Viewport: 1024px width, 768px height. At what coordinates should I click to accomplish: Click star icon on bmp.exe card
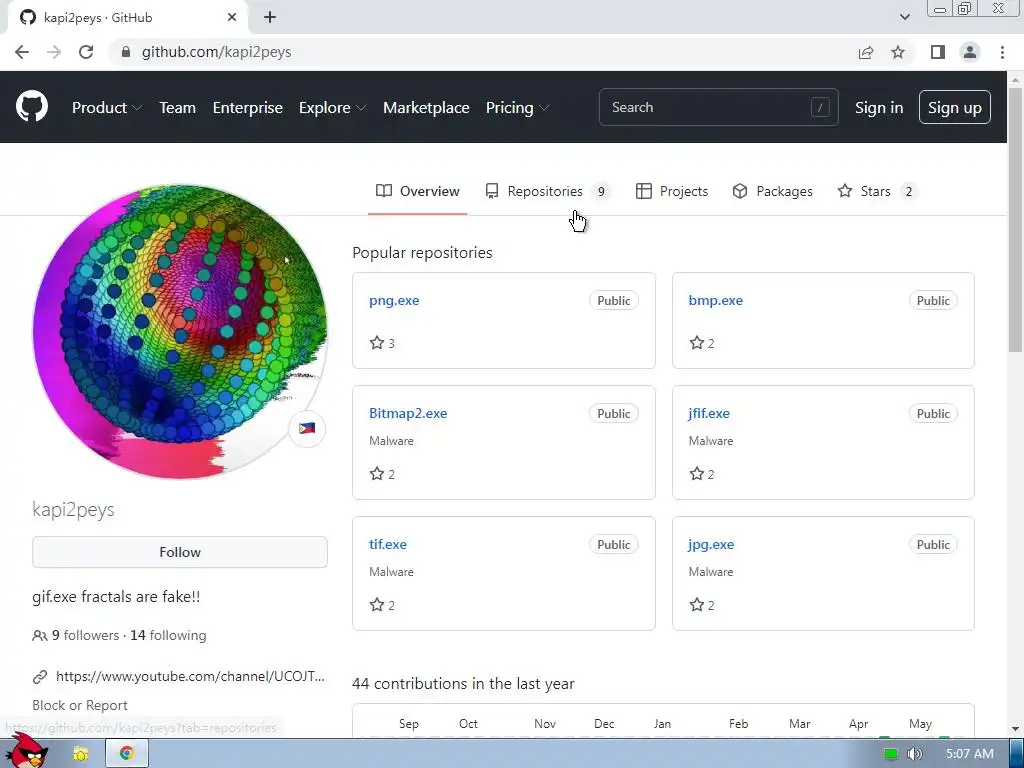(x=697, y=343)
